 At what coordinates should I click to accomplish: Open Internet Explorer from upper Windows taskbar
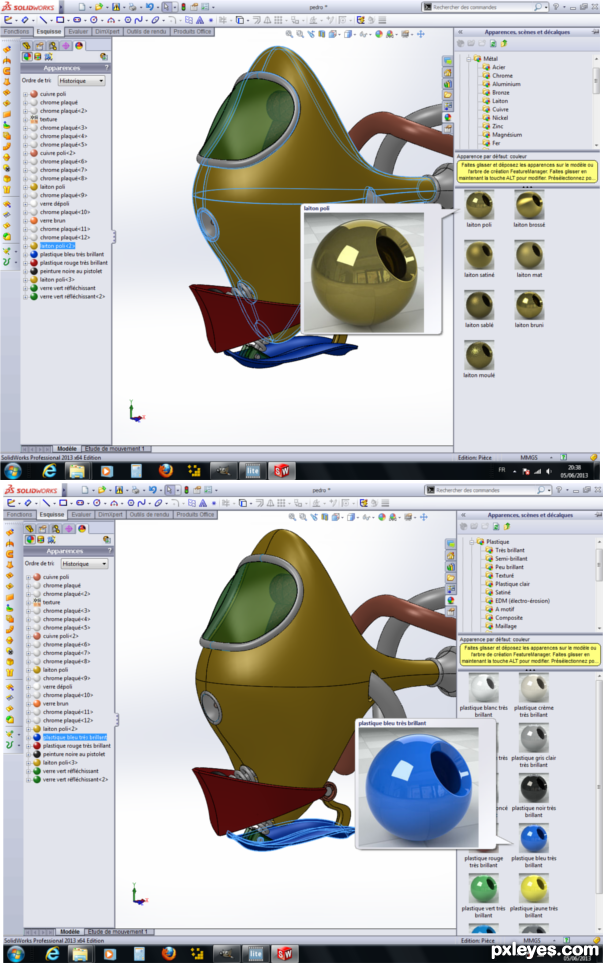pos(49,470)
